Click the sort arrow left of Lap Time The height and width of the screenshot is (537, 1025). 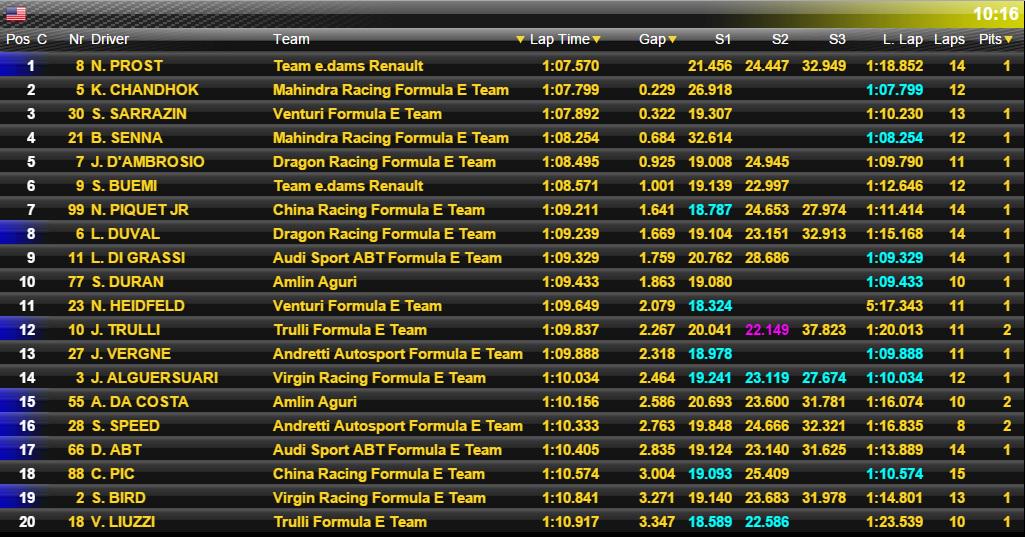[x=520, y=40]
